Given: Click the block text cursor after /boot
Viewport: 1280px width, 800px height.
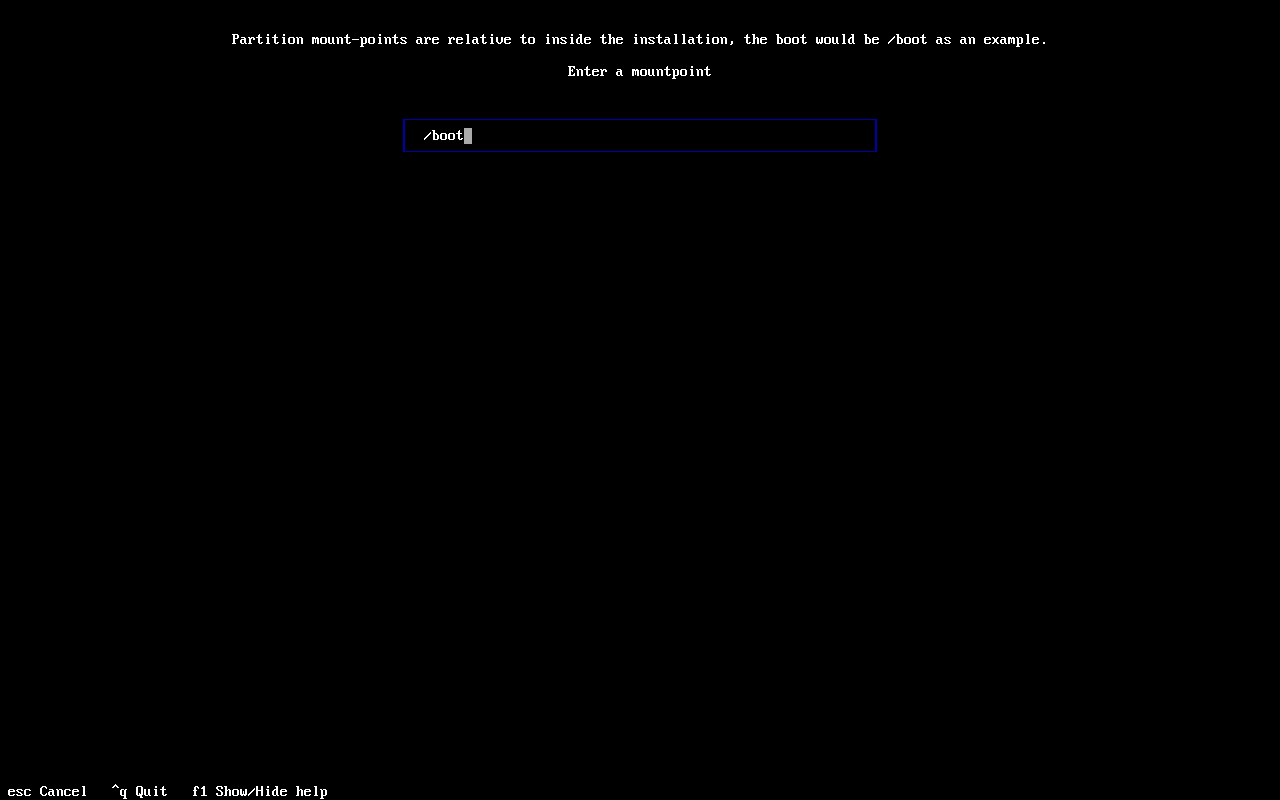Looking at the screenshot, I should coord(468,135).
